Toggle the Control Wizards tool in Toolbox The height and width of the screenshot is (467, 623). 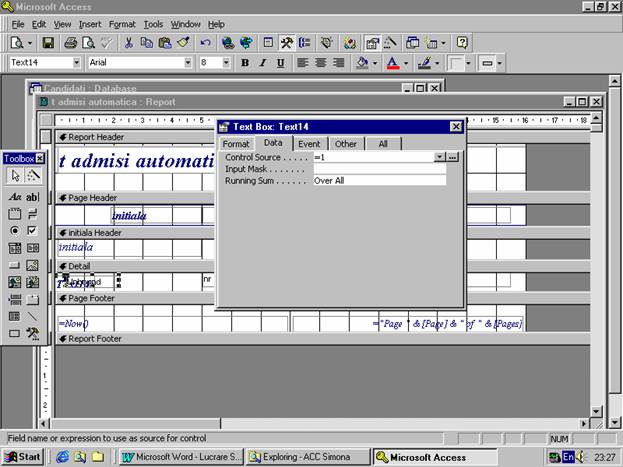click(33, 176)
